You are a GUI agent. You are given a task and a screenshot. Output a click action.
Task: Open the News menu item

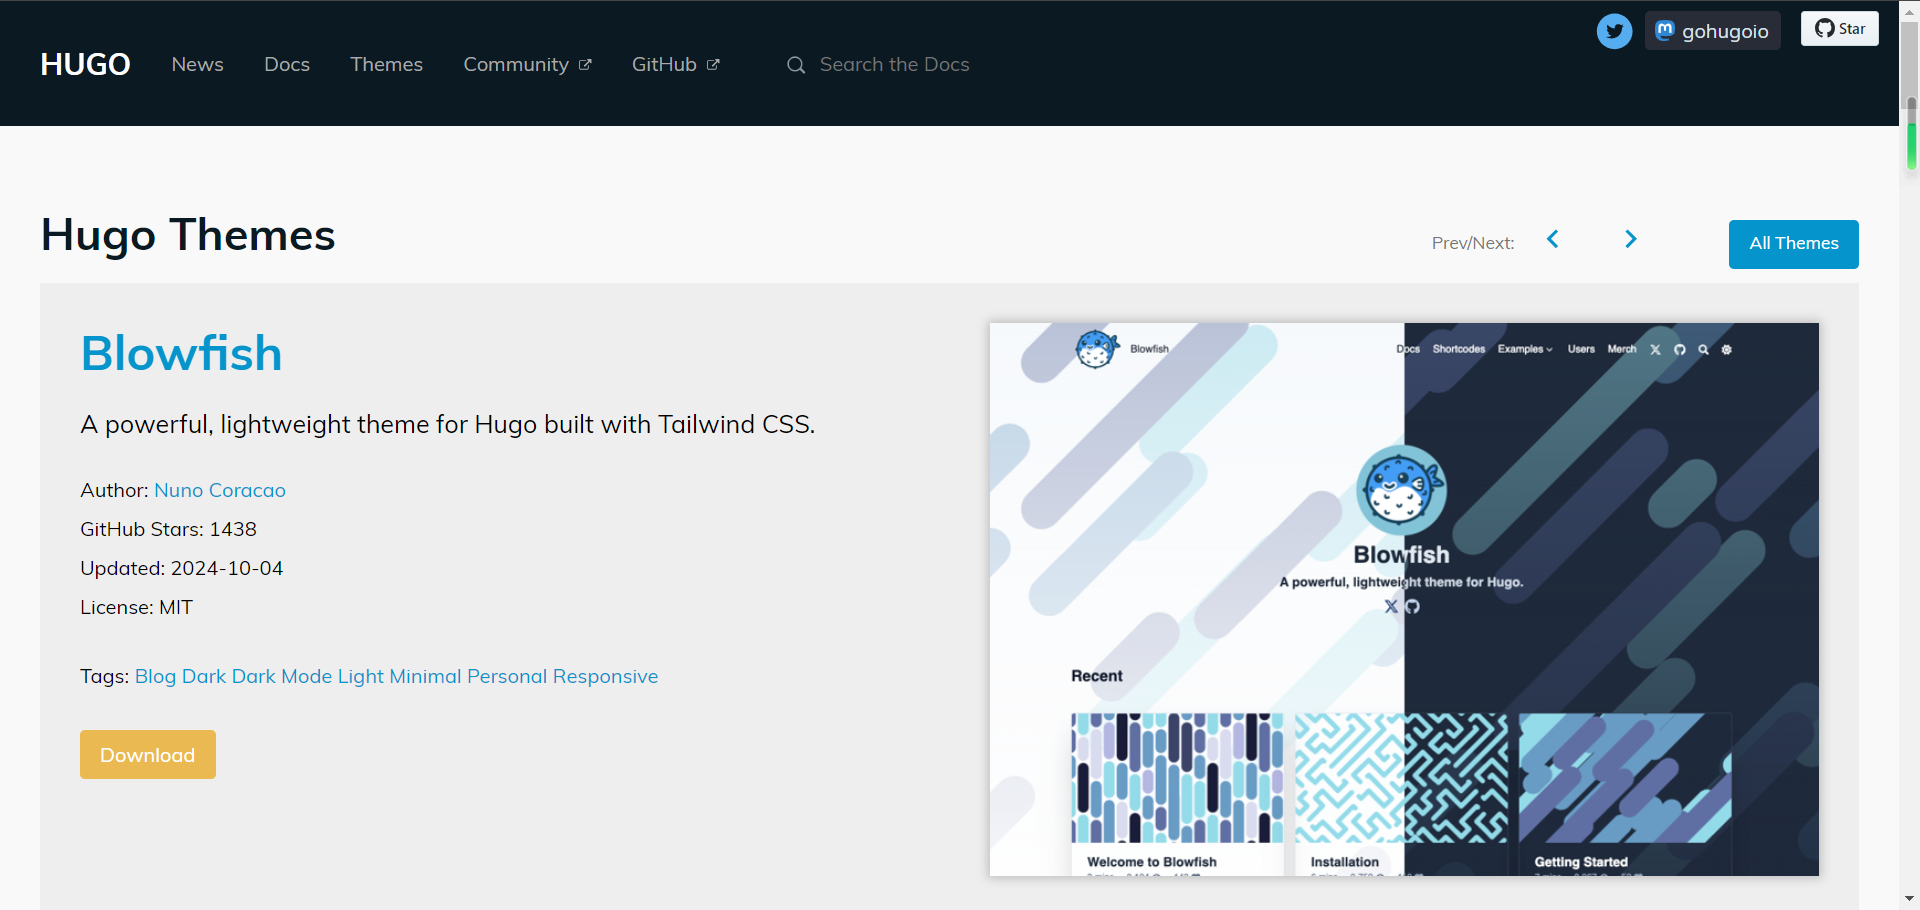tap(197, 64)
